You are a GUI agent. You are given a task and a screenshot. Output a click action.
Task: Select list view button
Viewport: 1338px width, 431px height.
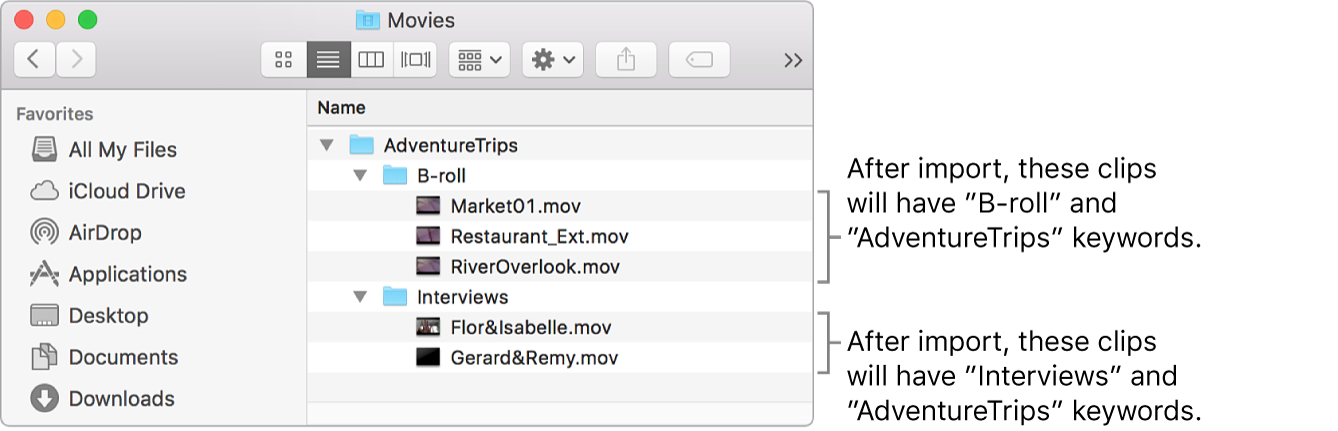(328, 60)
